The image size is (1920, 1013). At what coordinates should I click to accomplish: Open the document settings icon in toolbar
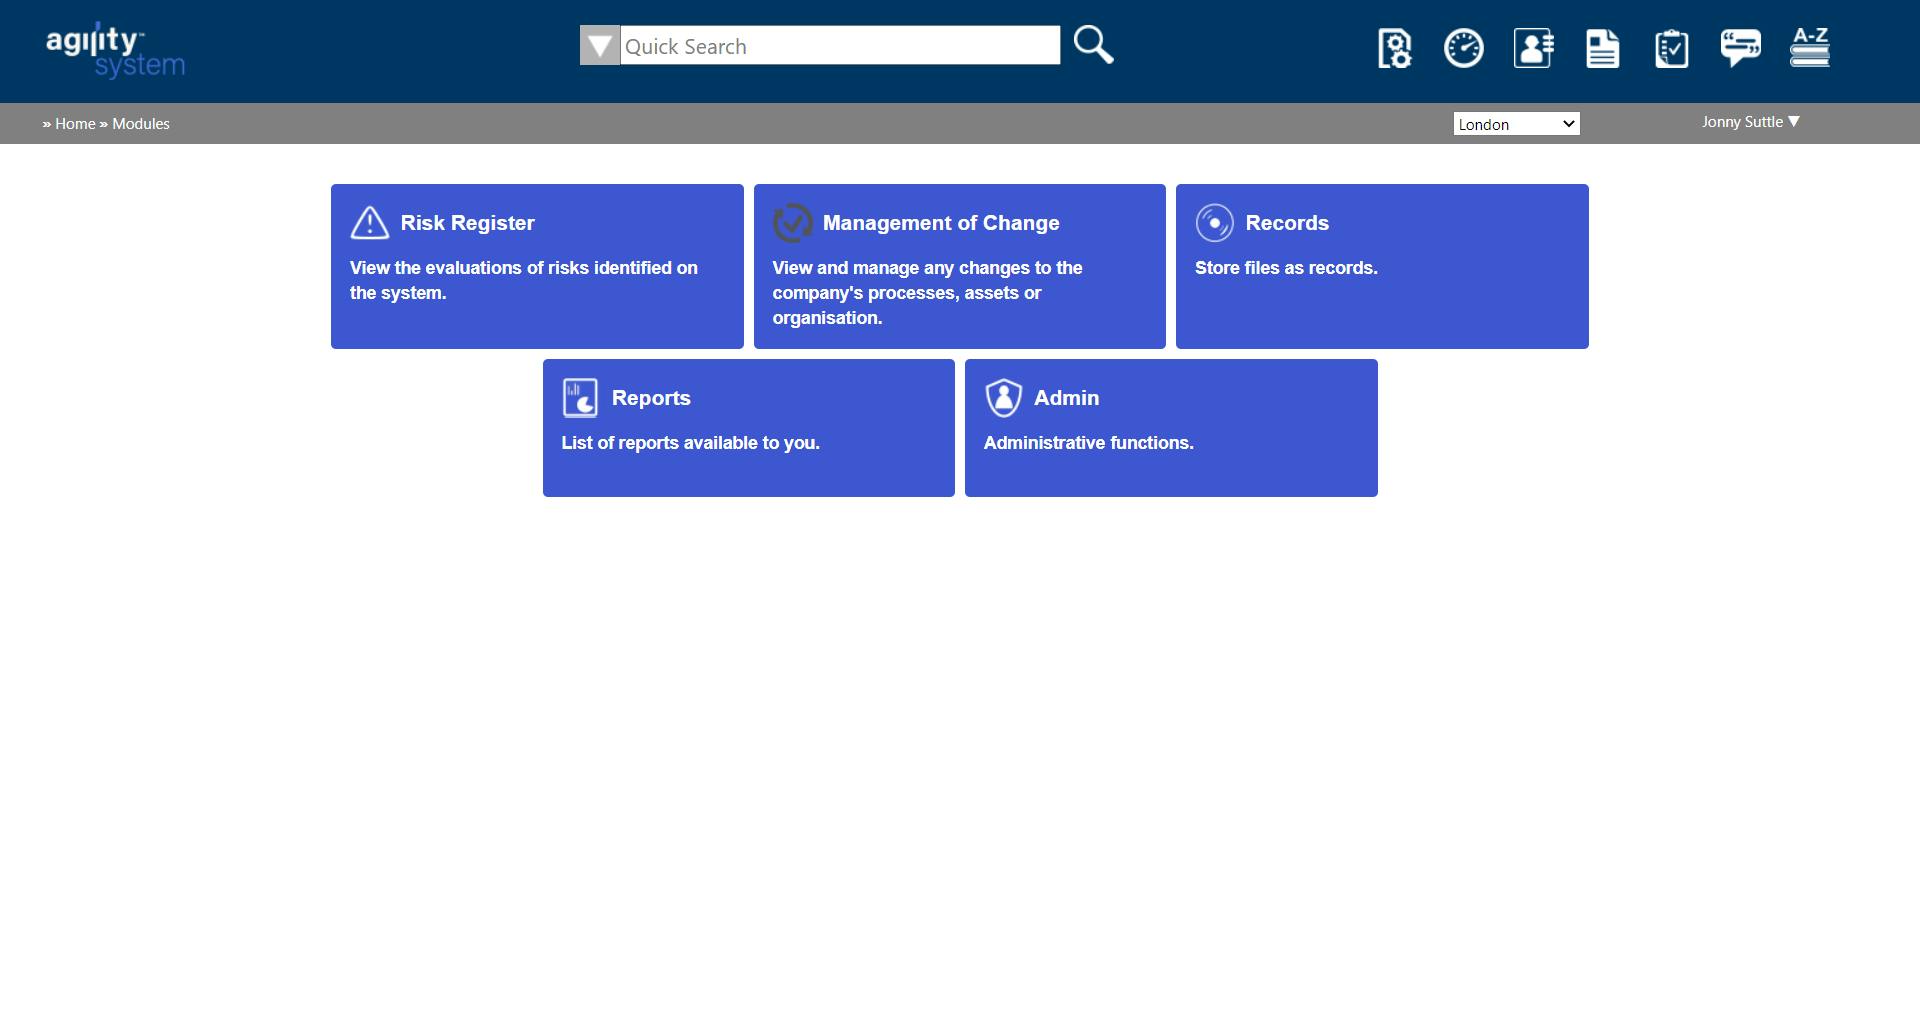[1393, 47]
